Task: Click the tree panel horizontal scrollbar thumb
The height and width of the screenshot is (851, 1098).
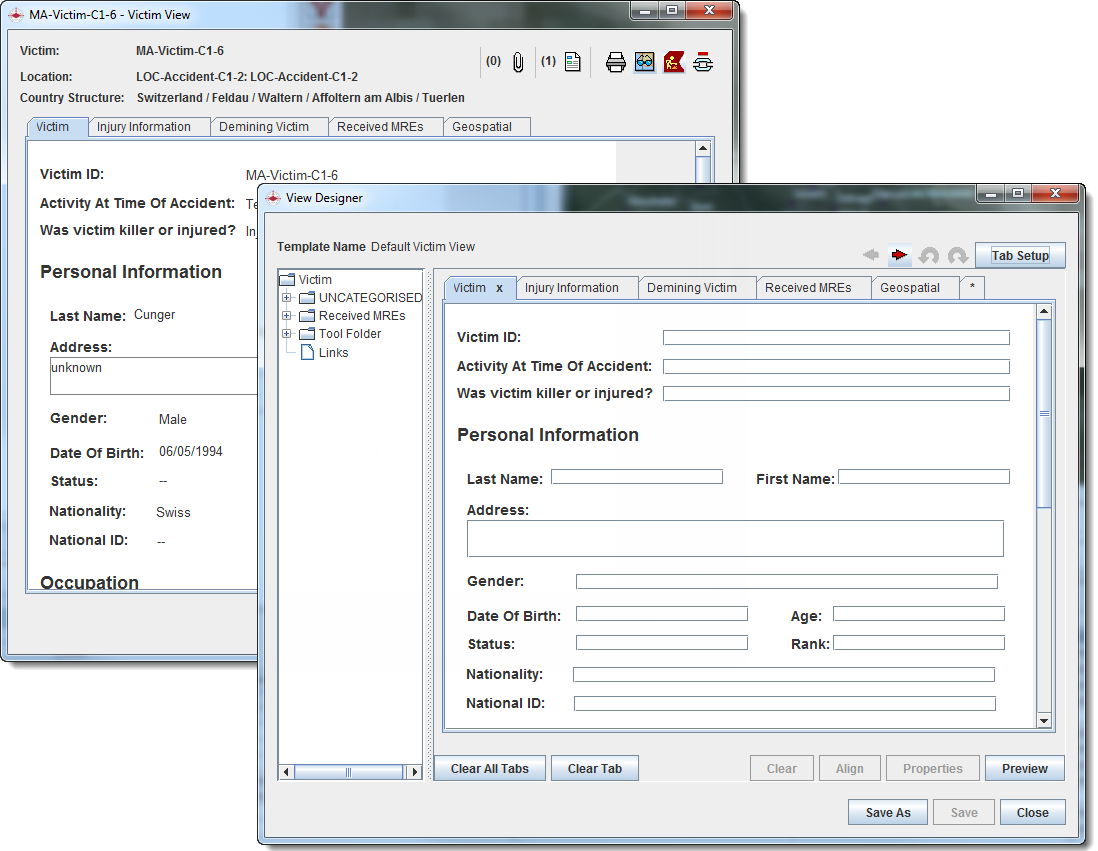Action: (348, 772)
